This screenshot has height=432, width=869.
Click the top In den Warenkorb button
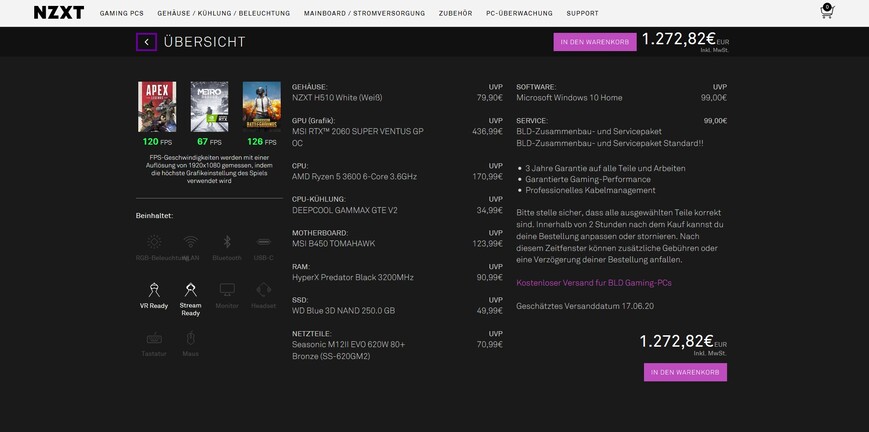pyautogui.click(x=595, y=42)
